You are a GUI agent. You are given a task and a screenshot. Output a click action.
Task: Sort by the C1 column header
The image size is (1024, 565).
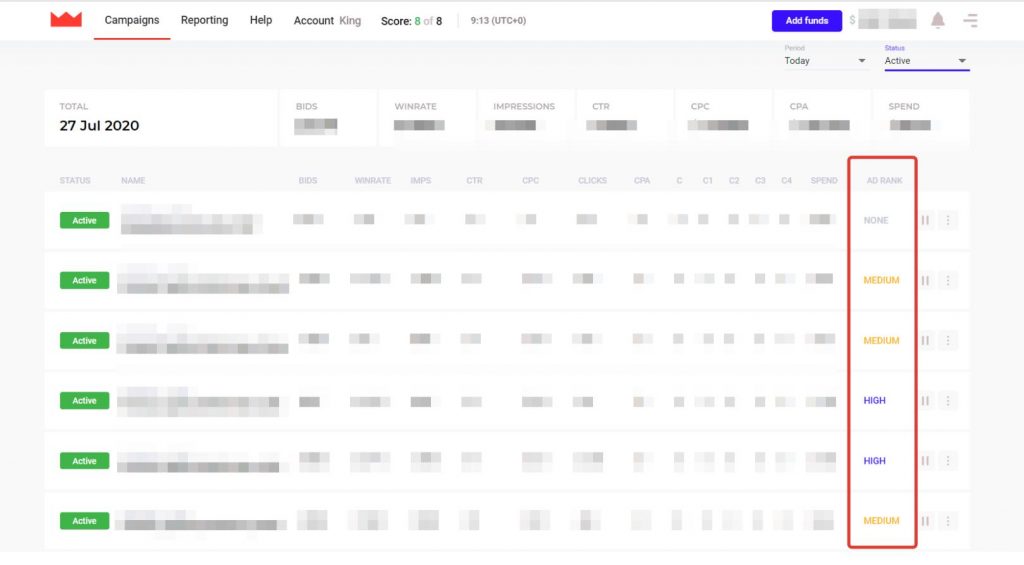(x=707, y=180)
